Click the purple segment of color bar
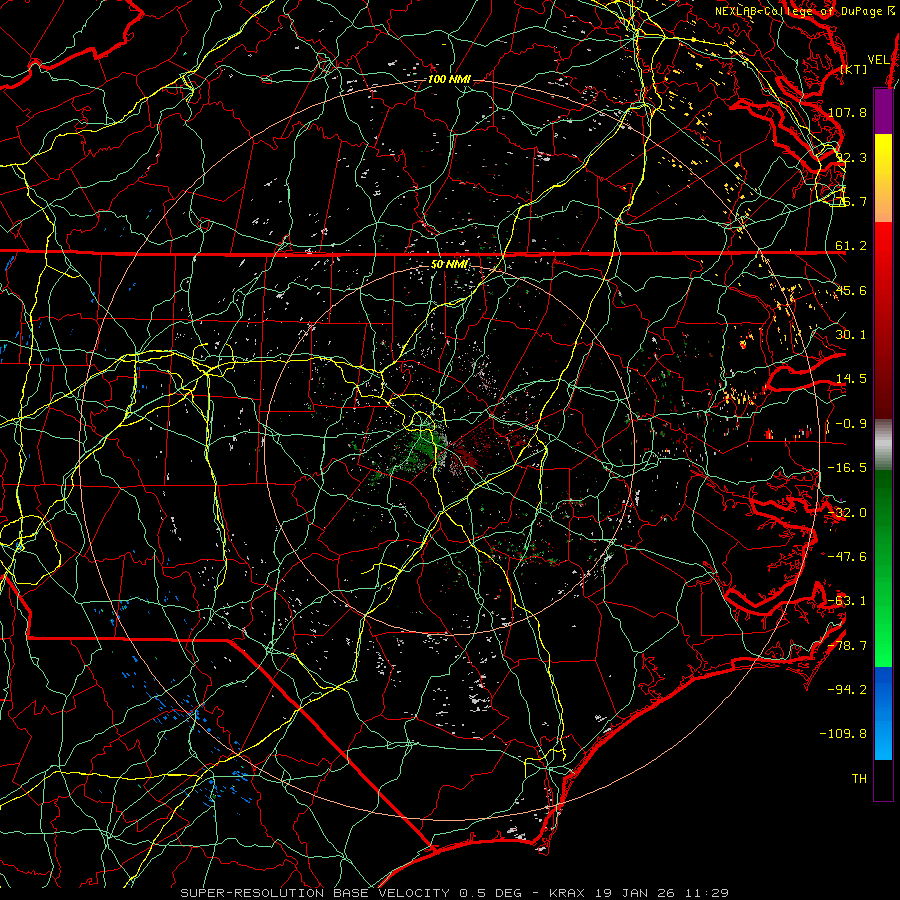Screen dimensions: 900x900 coord(883,112)
